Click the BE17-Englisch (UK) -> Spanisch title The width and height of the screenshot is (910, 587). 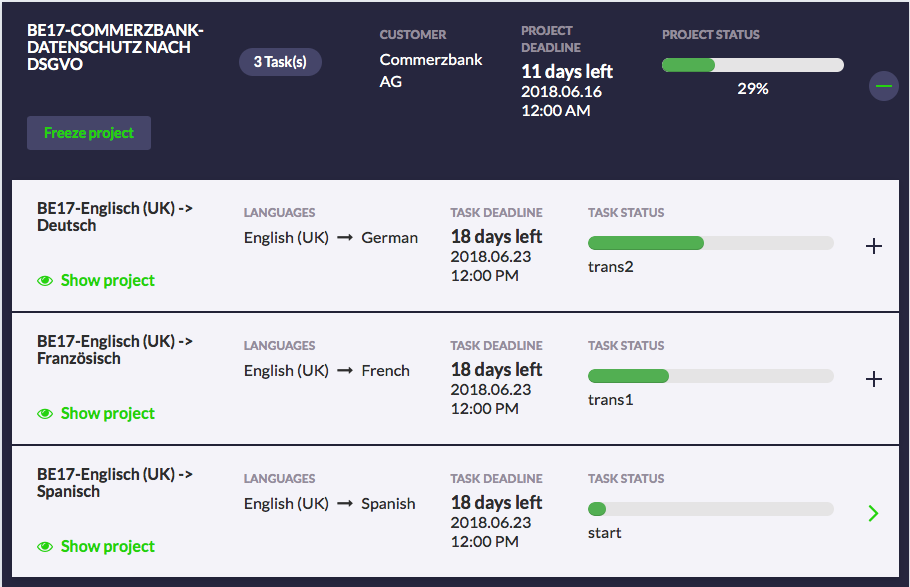point(115,482)
